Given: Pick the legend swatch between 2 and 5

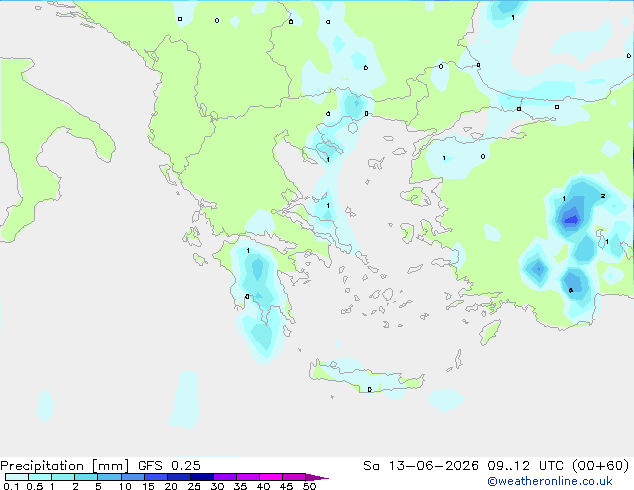Looking at the screenshot, I should pyautogui.click(x=86, y=477).
